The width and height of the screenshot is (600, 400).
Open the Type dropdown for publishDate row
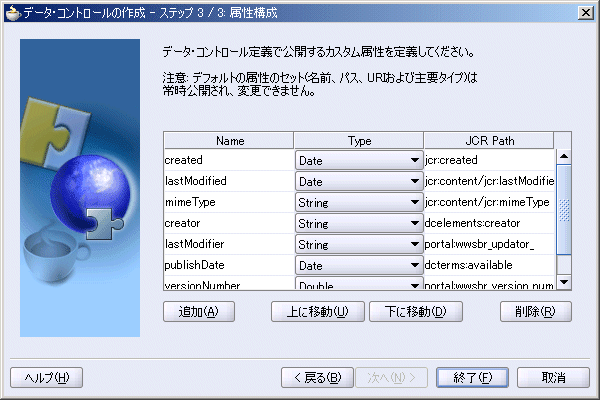point(359,266)
